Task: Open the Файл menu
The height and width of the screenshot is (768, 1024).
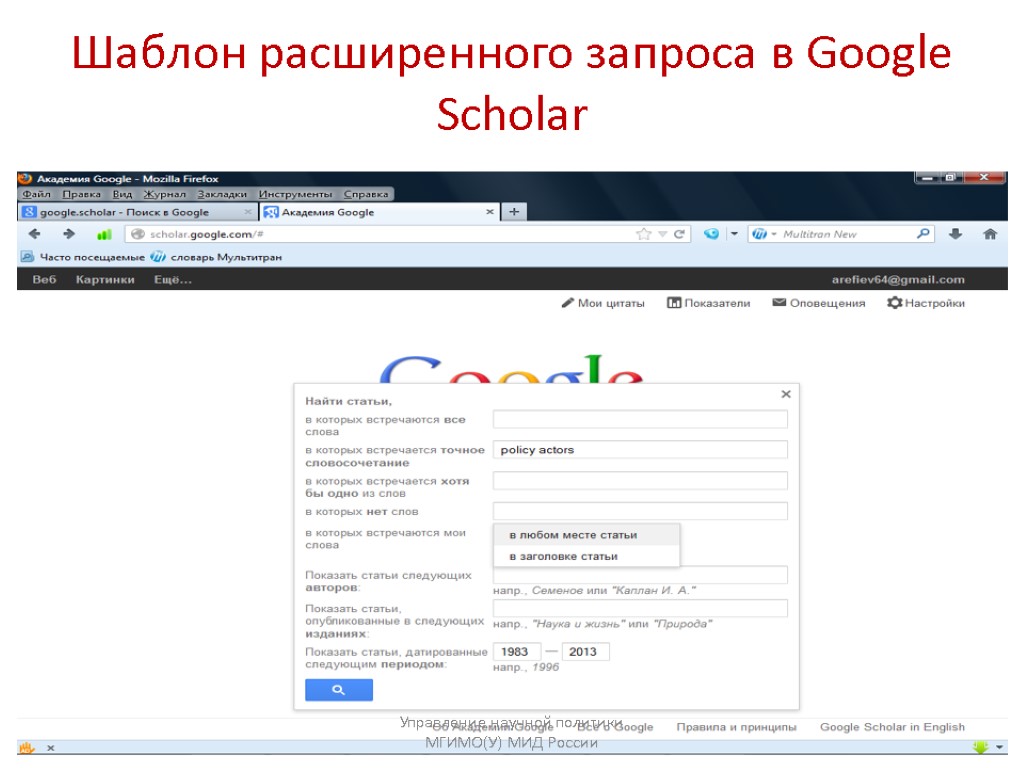Action: (x=37, y=194)
